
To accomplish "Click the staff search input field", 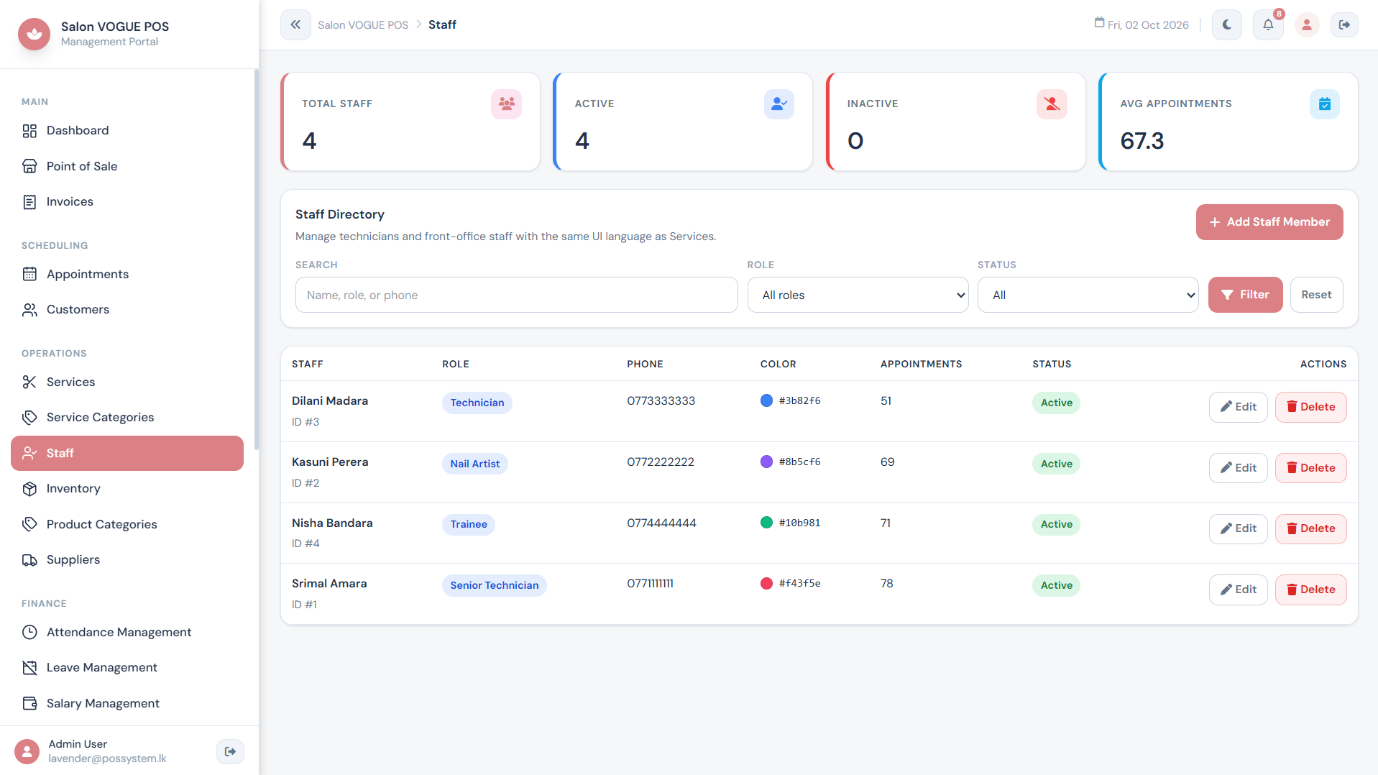I will click(x=516, y=295).
